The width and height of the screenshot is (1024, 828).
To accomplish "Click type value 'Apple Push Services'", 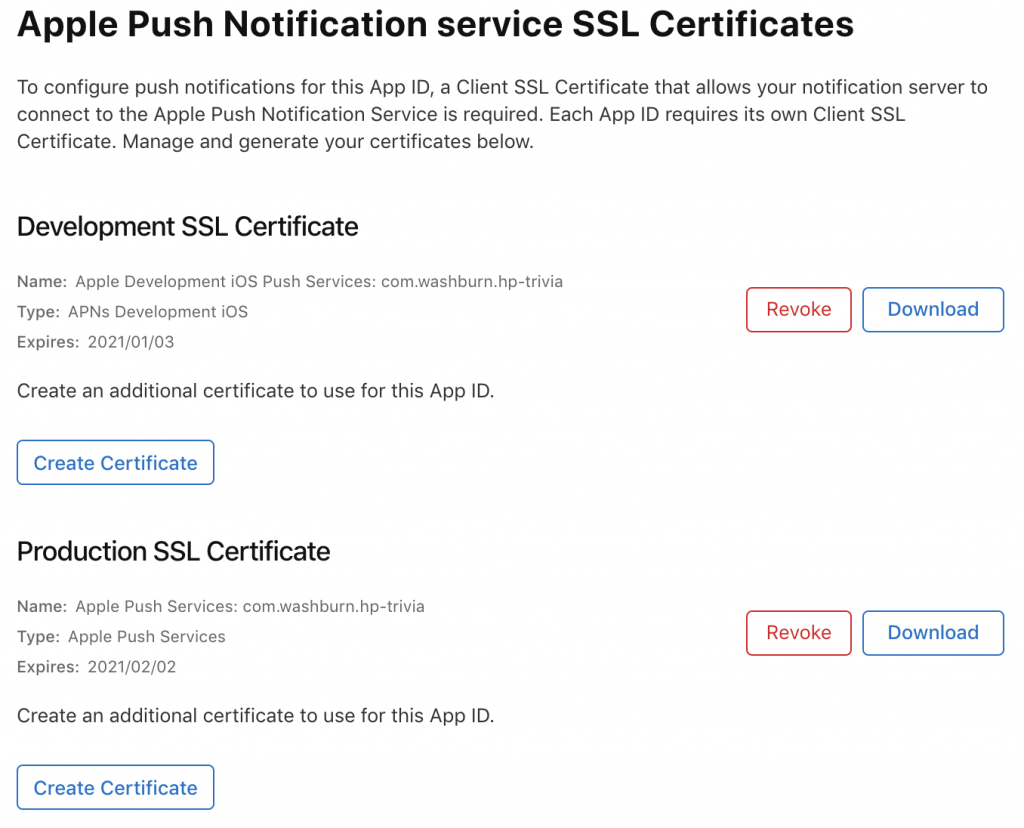I will pos(147,636).
